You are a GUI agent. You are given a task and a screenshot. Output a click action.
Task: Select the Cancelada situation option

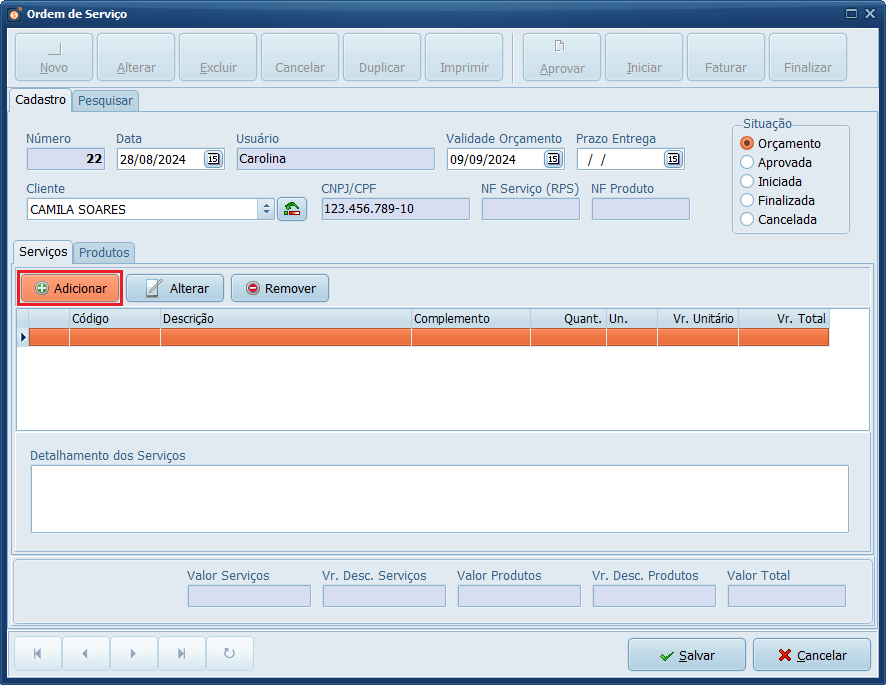click(747, 219)
